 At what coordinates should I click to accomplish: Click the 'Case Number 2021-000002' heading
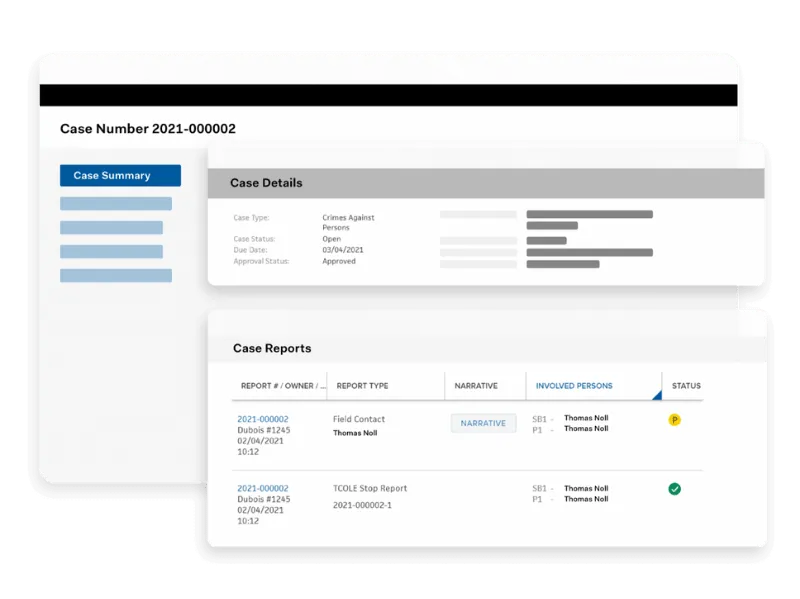click(x=148, y=129)
